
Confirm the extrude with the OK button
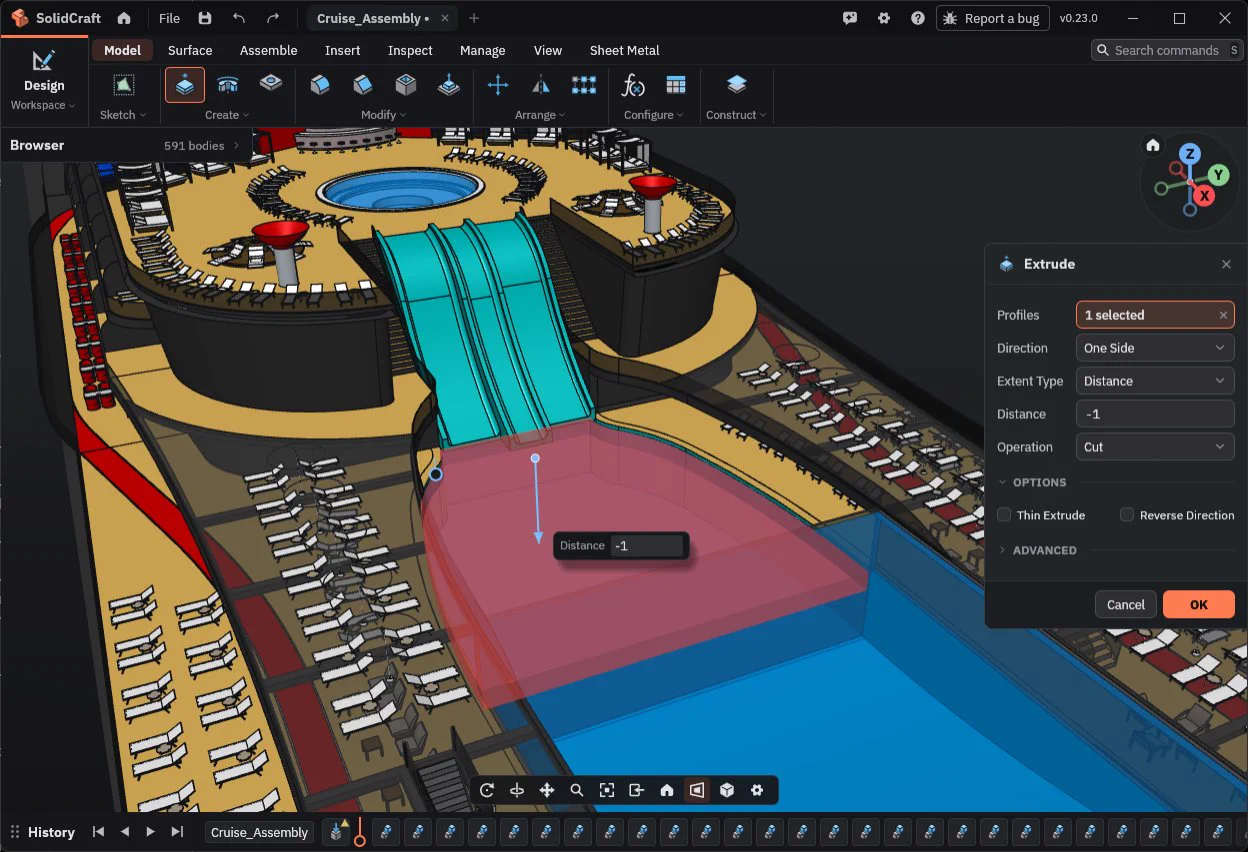click(1199, 604)
